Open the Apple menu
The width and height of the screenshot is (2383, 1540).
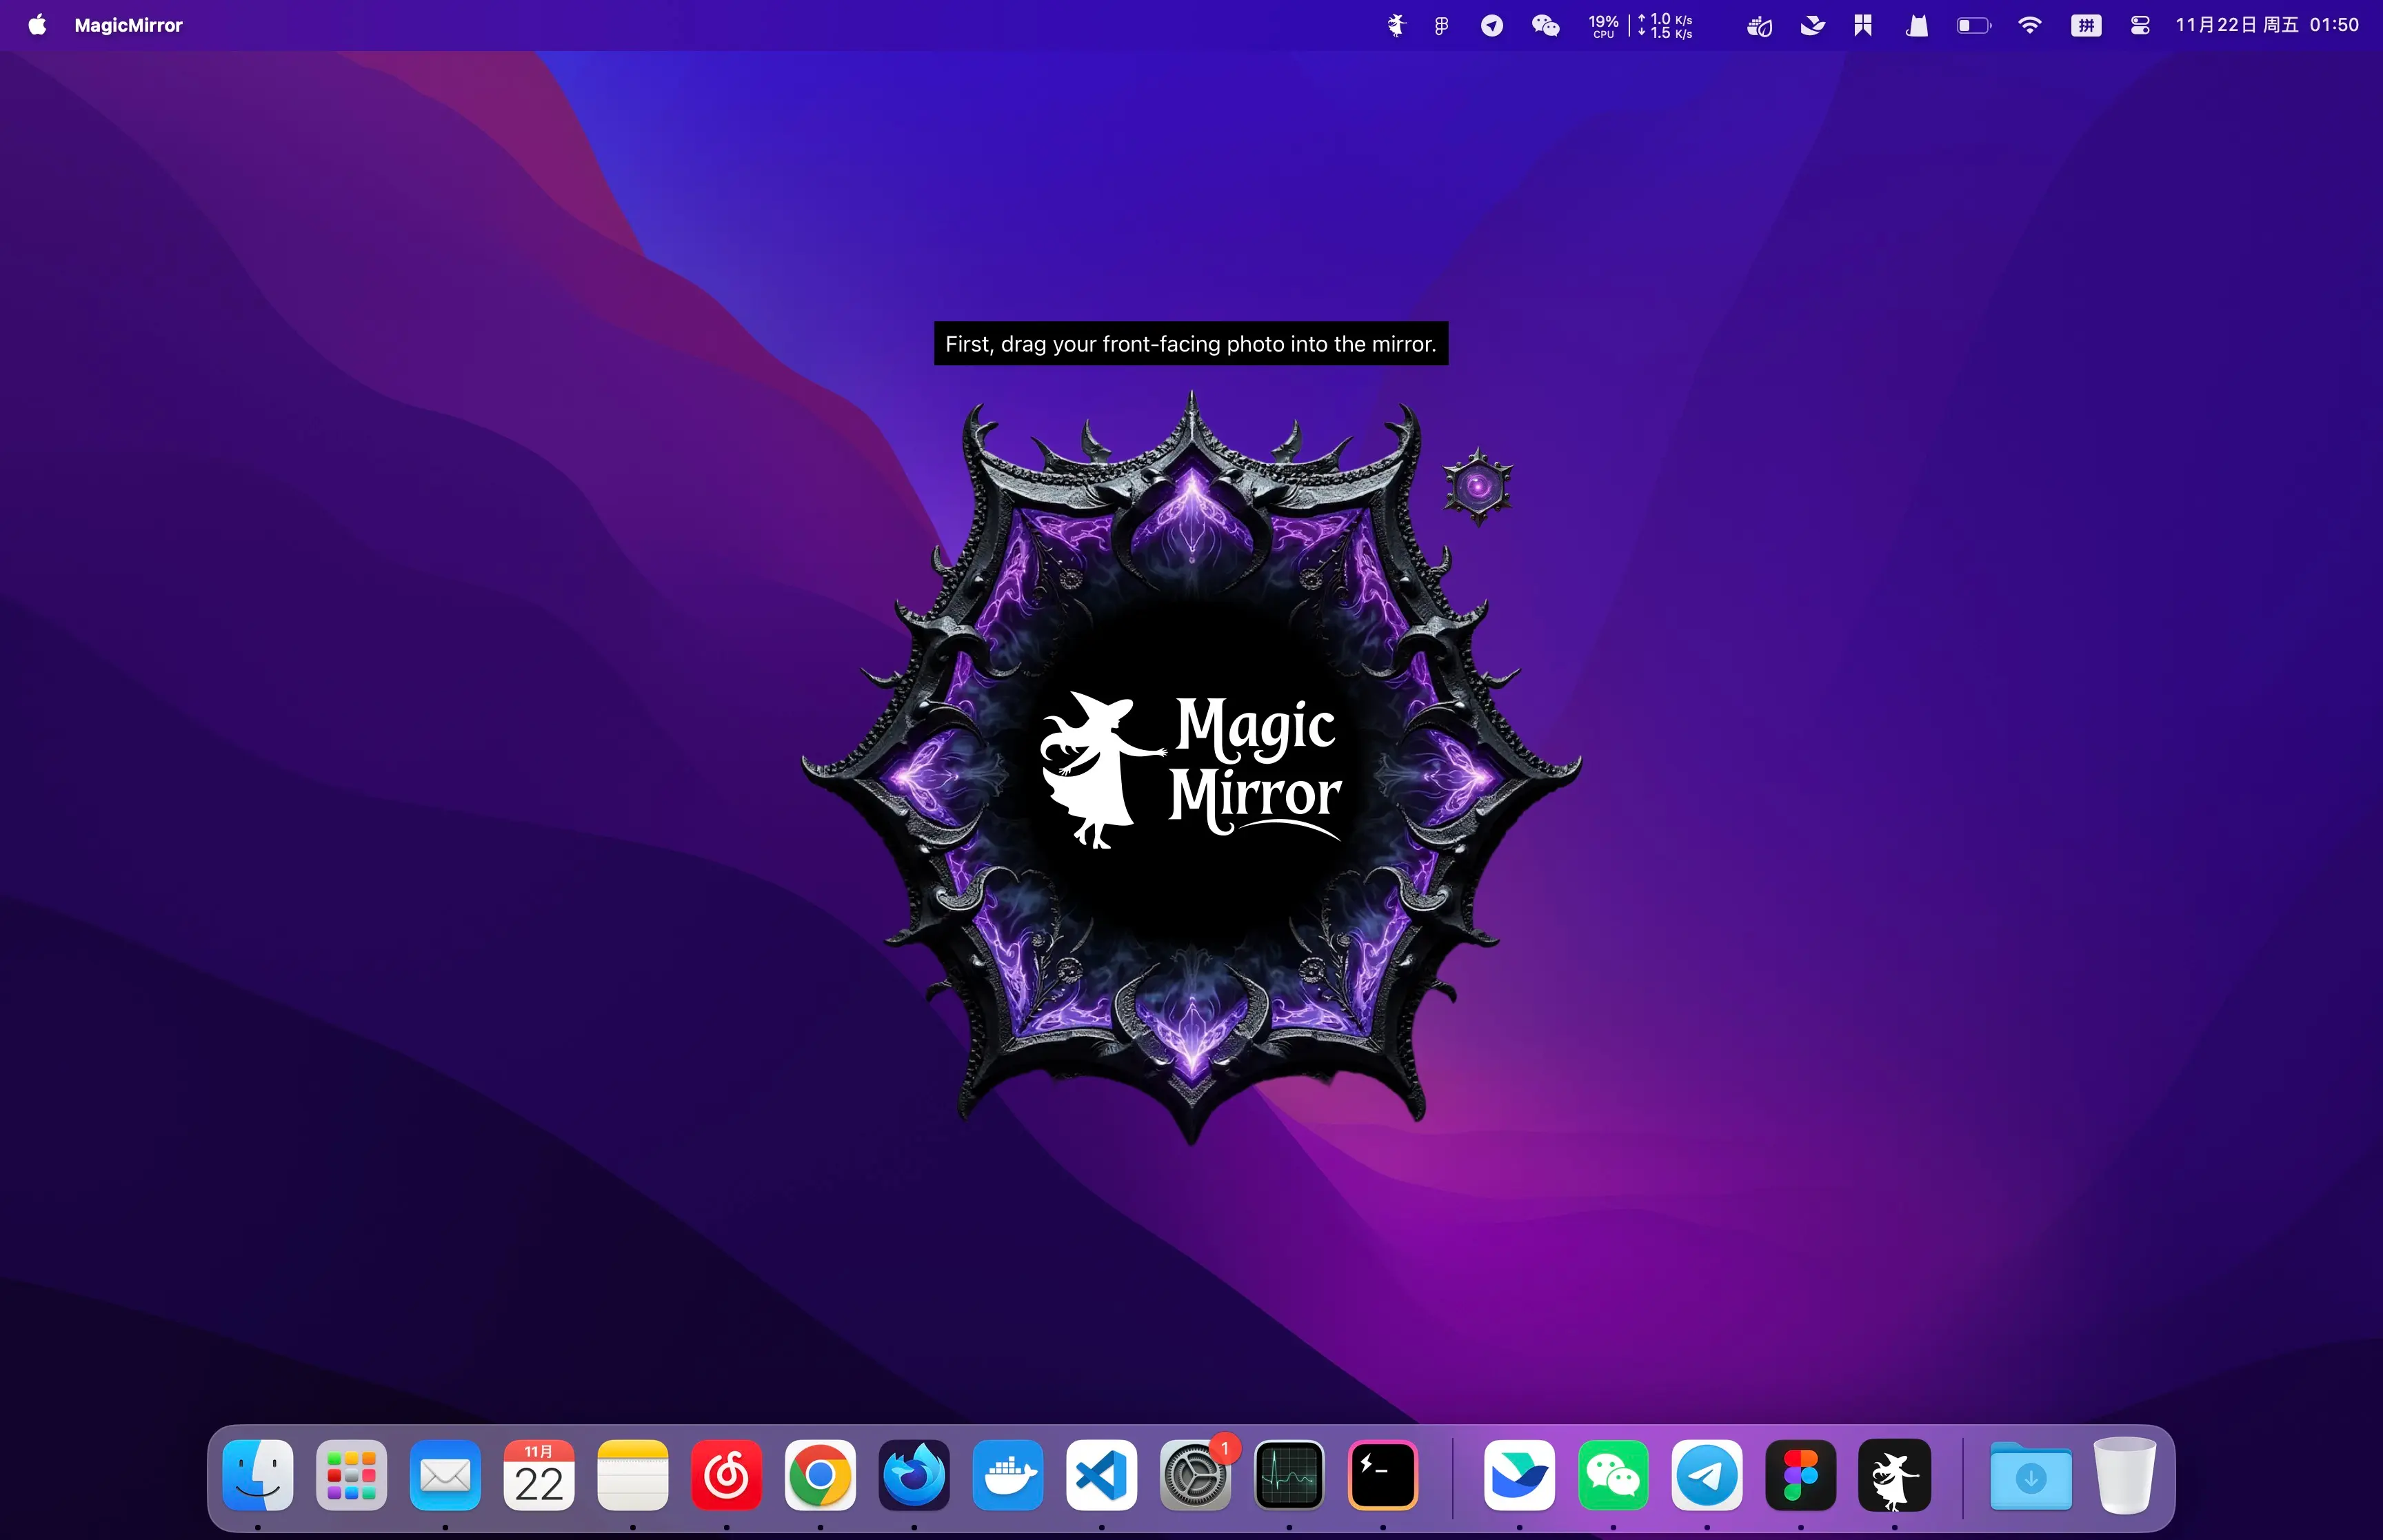(x=37, y=24)
